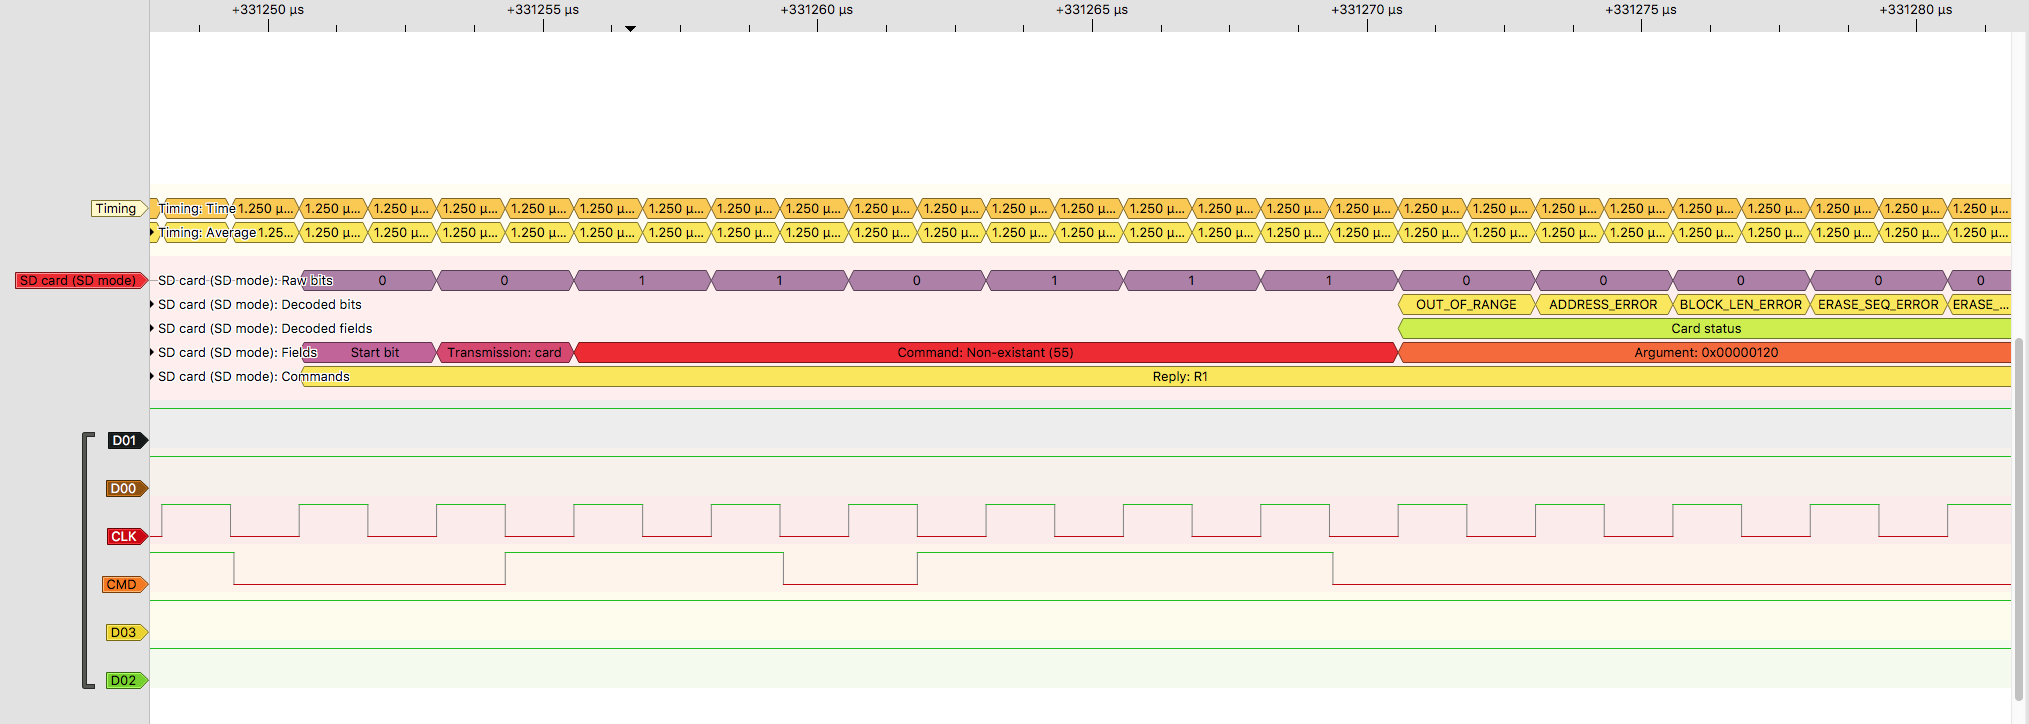Image resolution: width=2029 pixels, height=724 pixels.
Task: Select the BLOCK_LEN_ERROR decoded bit
Action: point(1741,305)
